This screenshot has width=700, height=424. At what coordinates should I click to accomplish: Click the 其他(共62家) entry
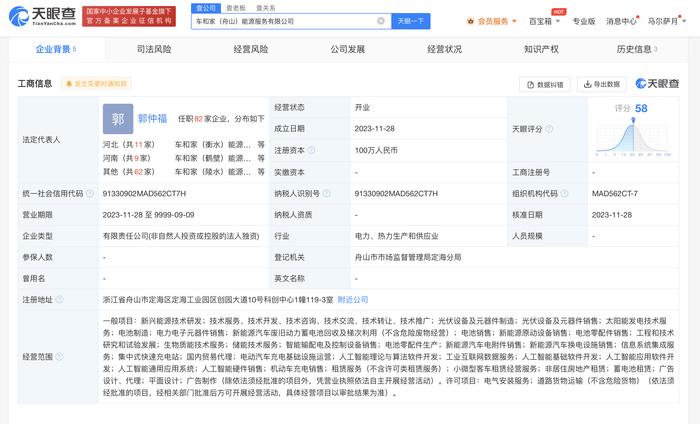(129, 171)
